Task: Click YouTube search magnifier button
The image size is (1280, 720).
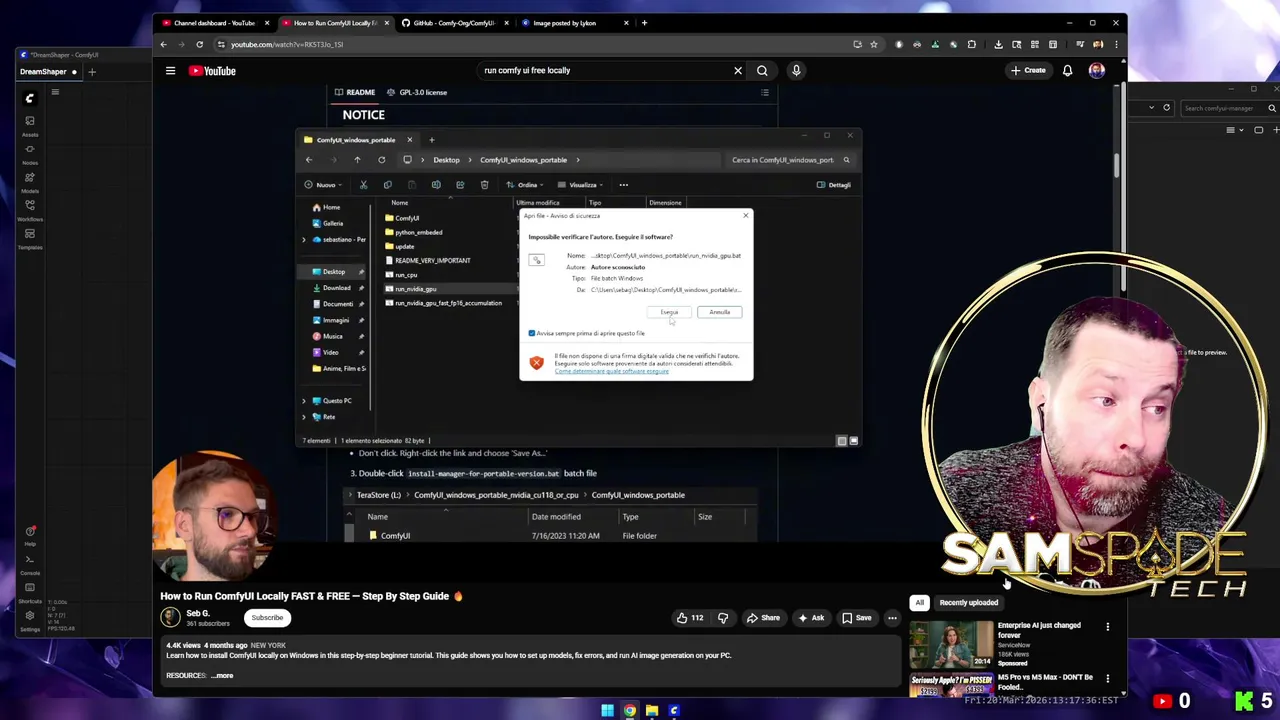Action: coord(762,71)
